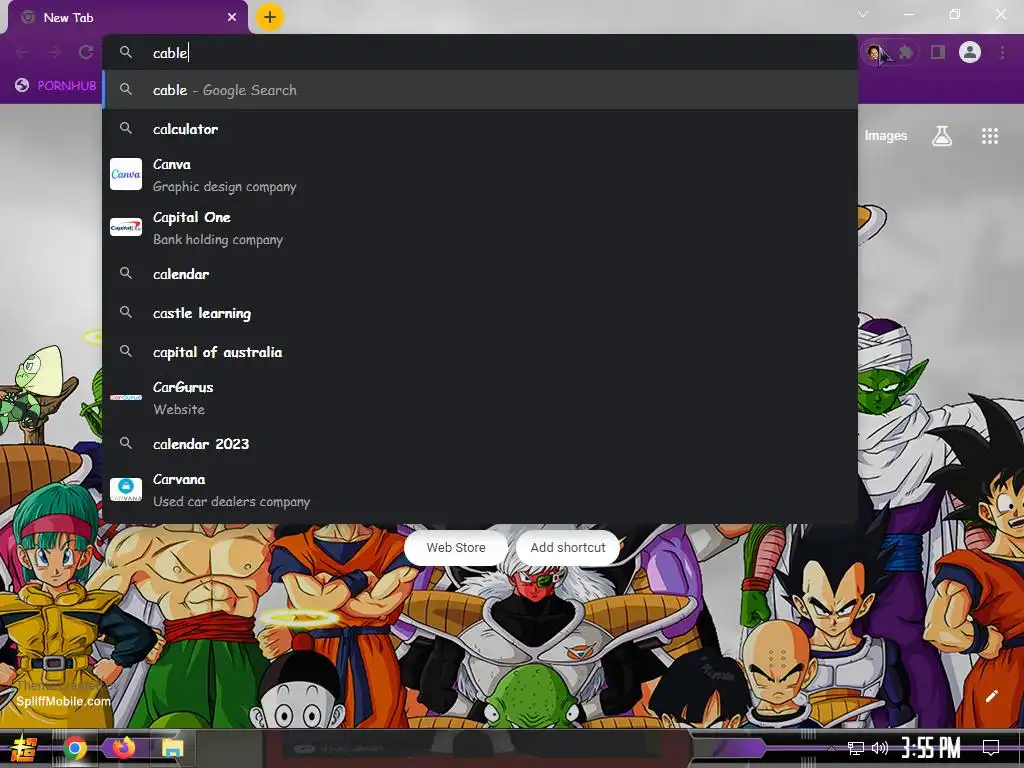Choose the 'calendar' suggestion
The width and height of the screenshot is (1024, 768).
(480, 274)
